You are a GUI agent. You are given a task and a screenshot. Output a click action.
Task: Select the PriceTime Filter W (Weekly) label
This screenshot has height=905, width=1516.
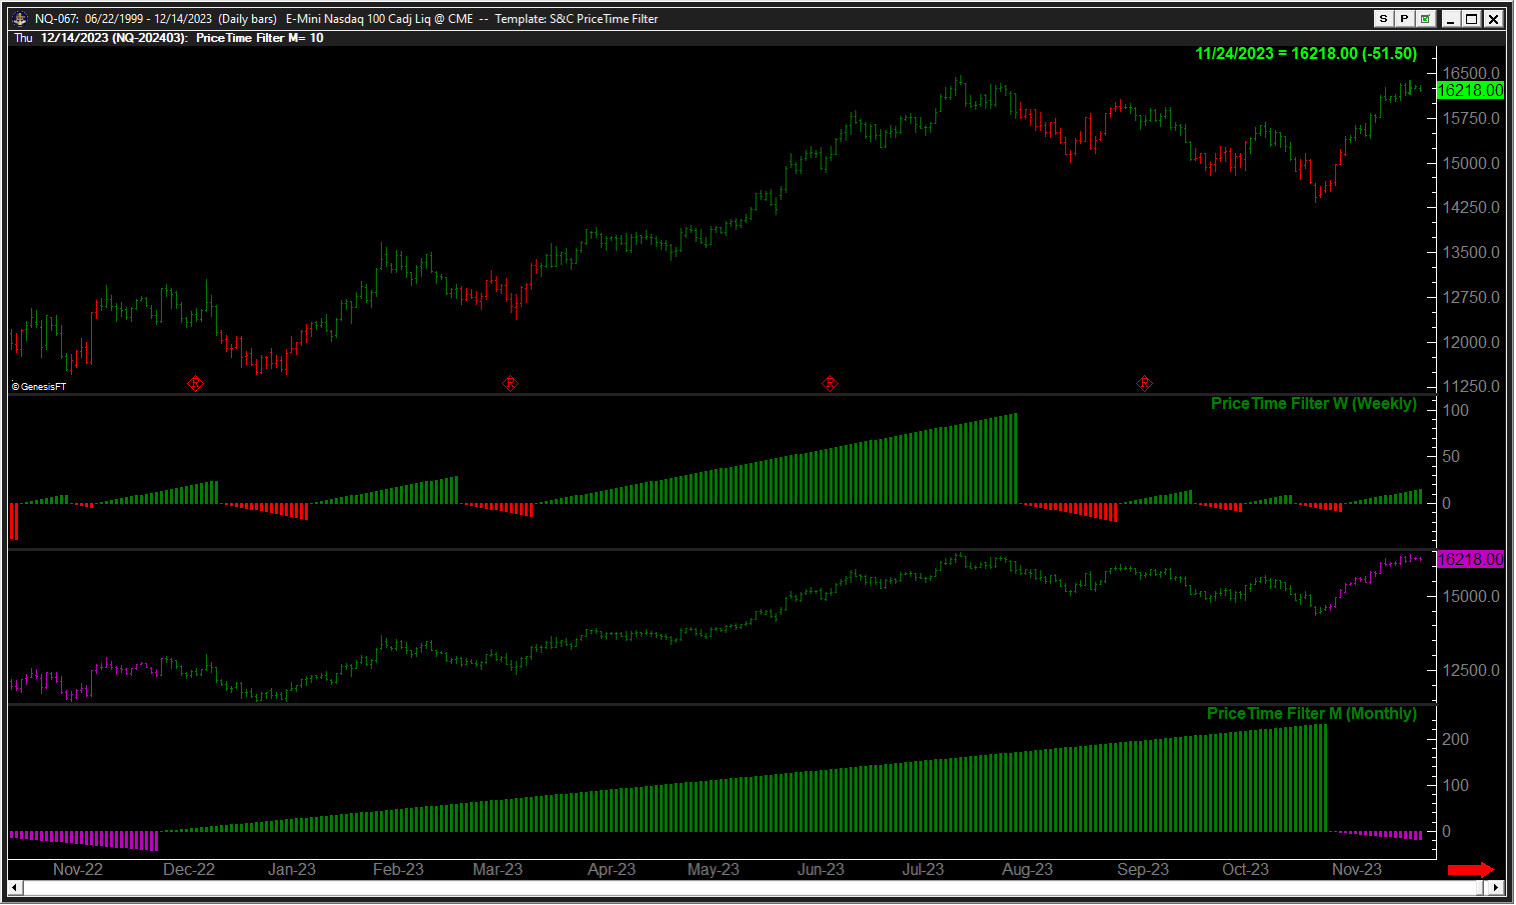coord(1314,403)
